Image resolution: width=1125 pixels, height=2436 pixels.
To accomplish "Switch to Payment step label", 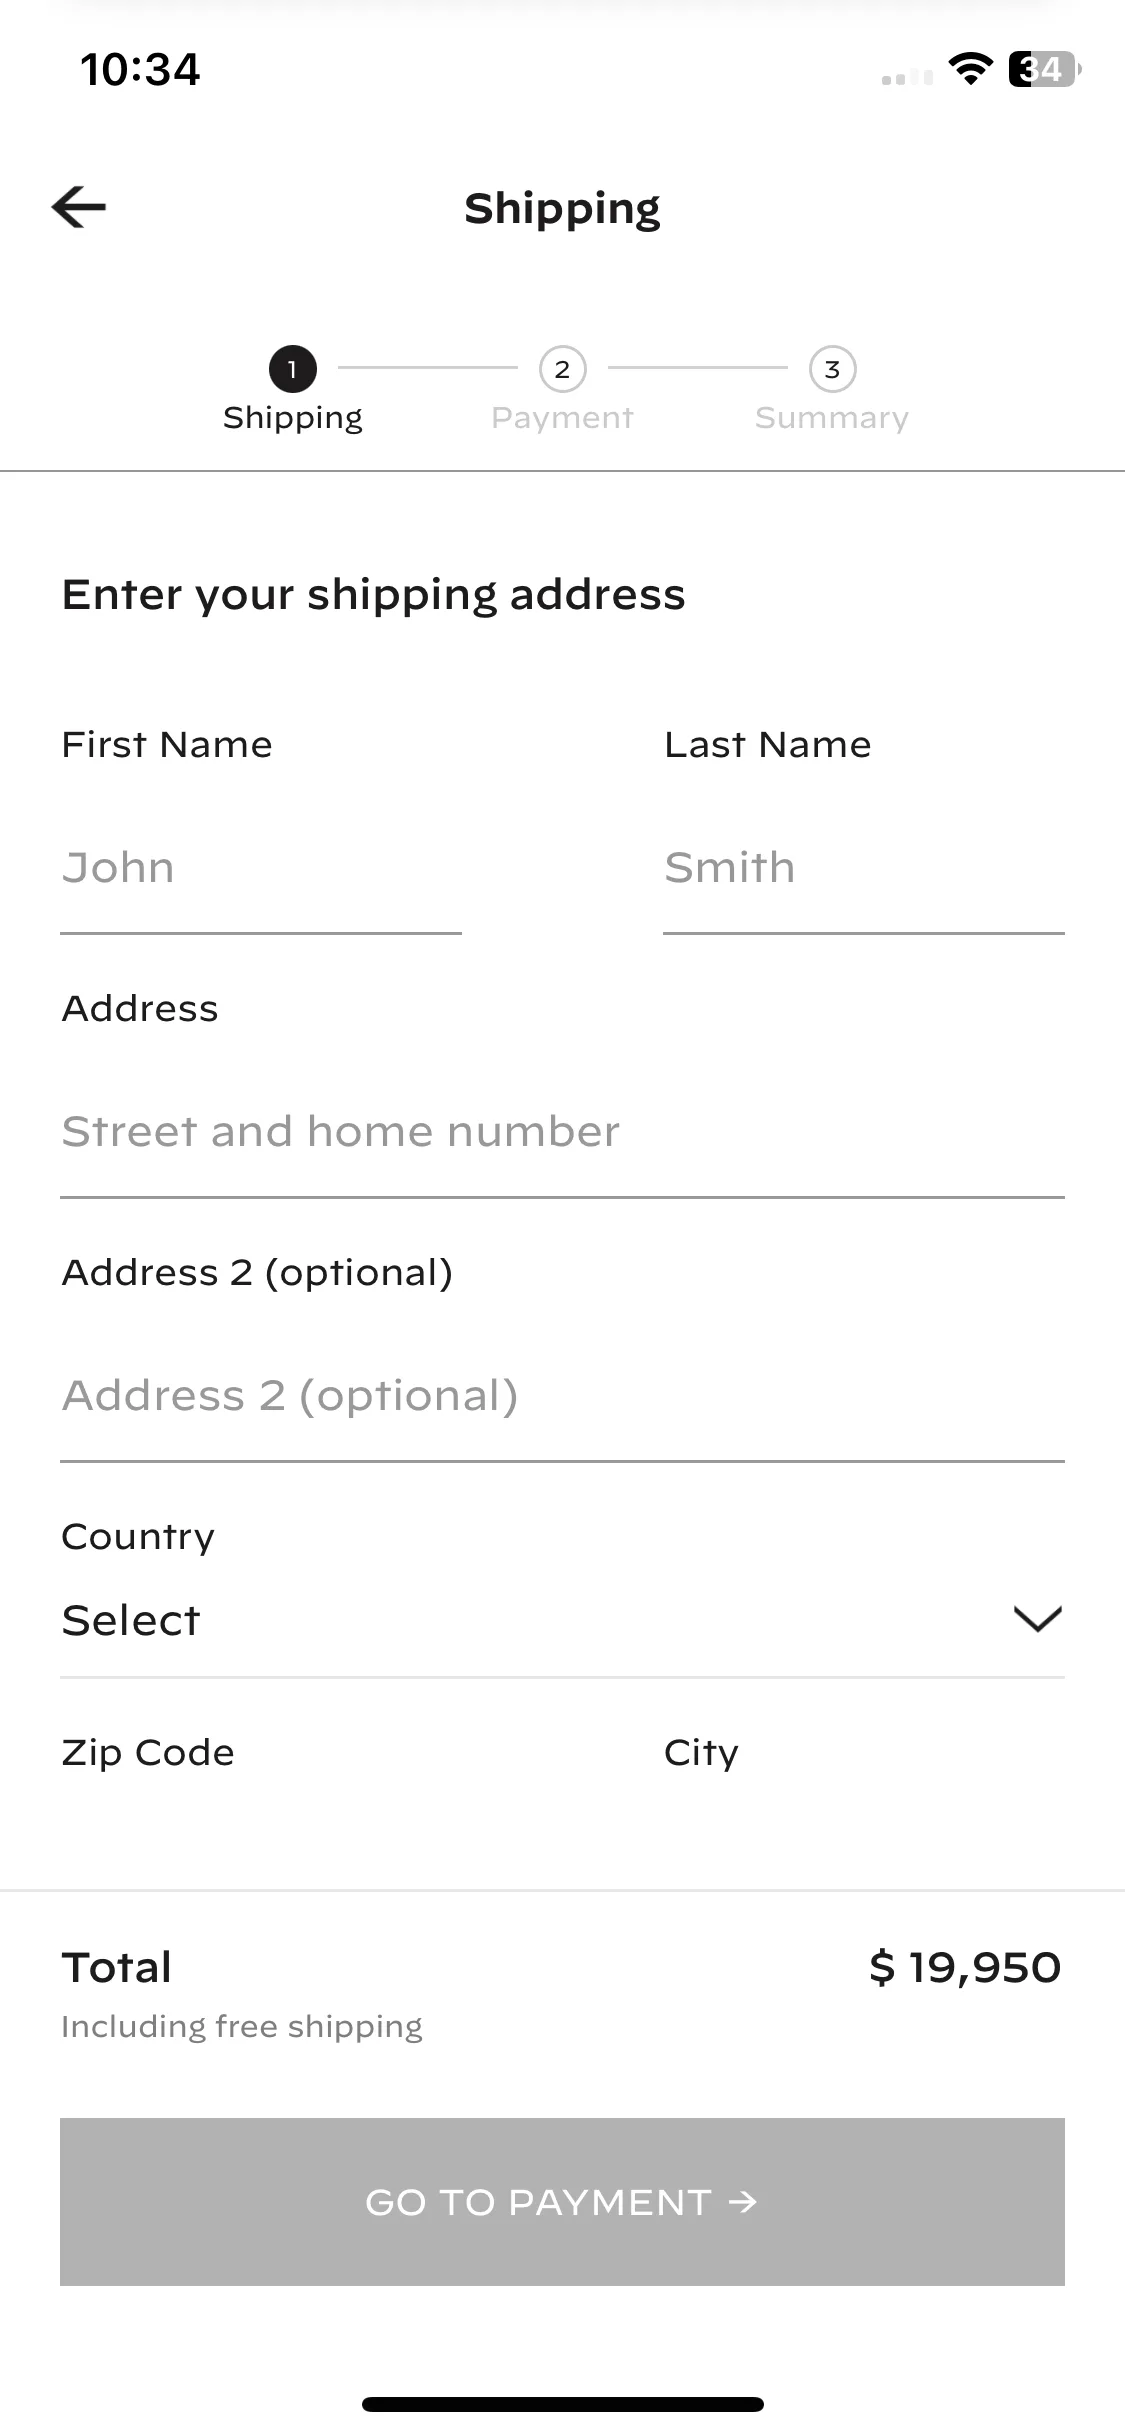I will [562, 418].
